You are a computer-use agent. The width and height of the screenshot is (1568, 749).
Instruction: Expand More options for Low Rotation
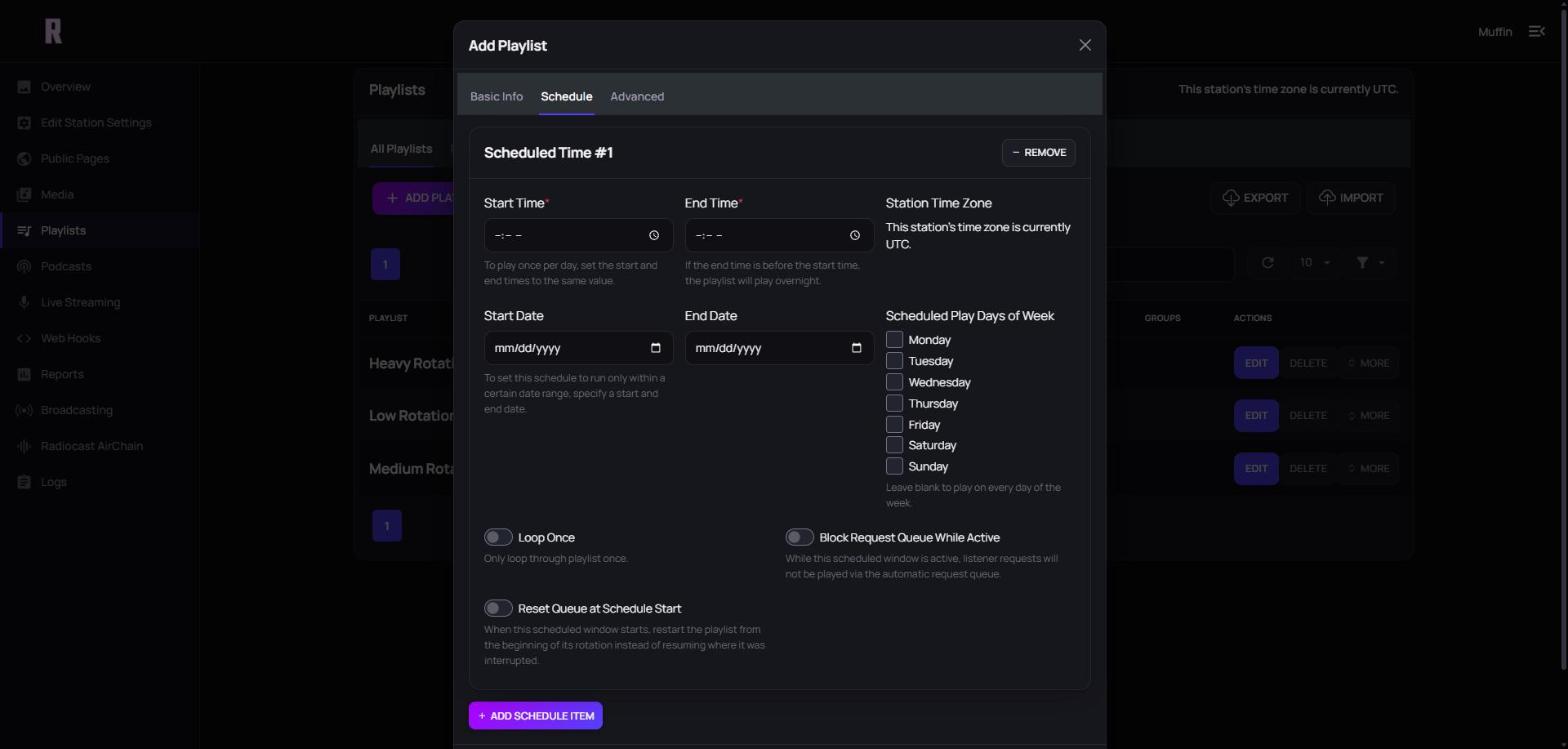pos(1367,416)
